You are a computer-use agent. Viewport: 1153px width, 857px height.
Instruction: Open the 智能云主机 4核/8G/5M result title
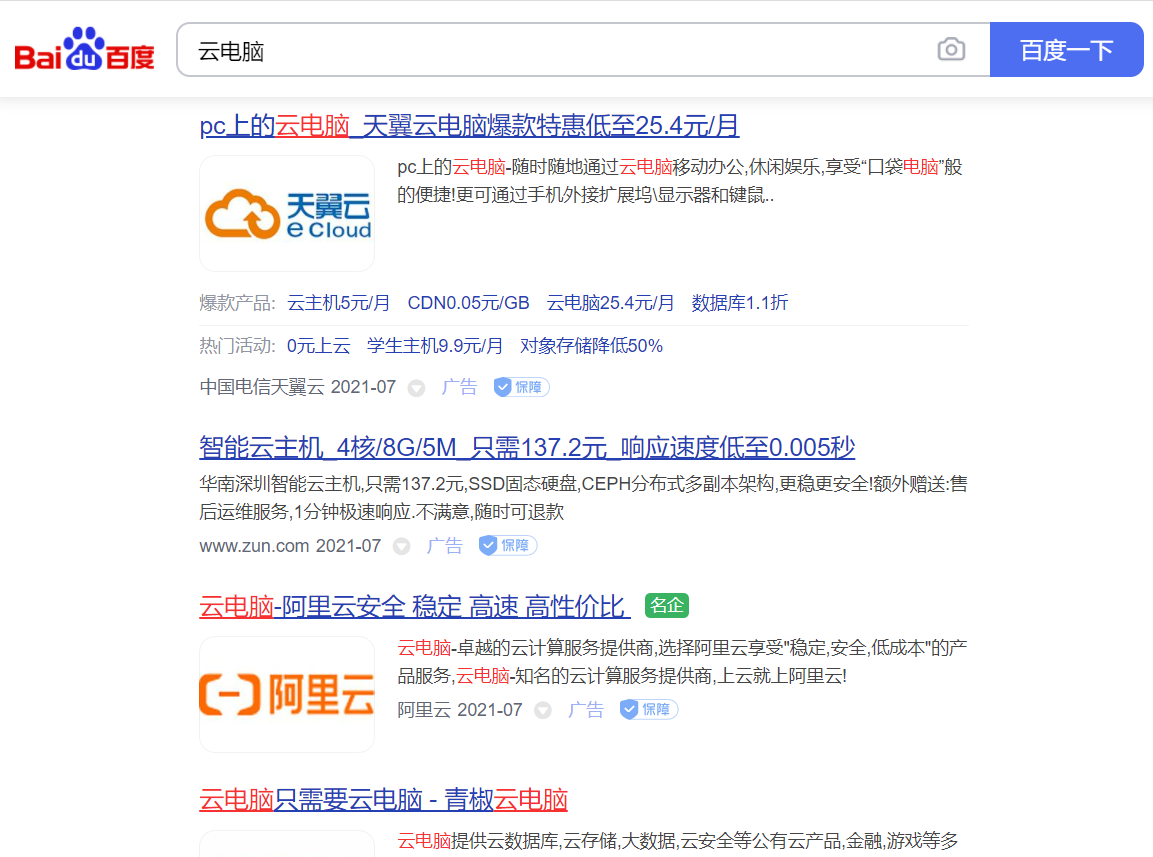527,447
